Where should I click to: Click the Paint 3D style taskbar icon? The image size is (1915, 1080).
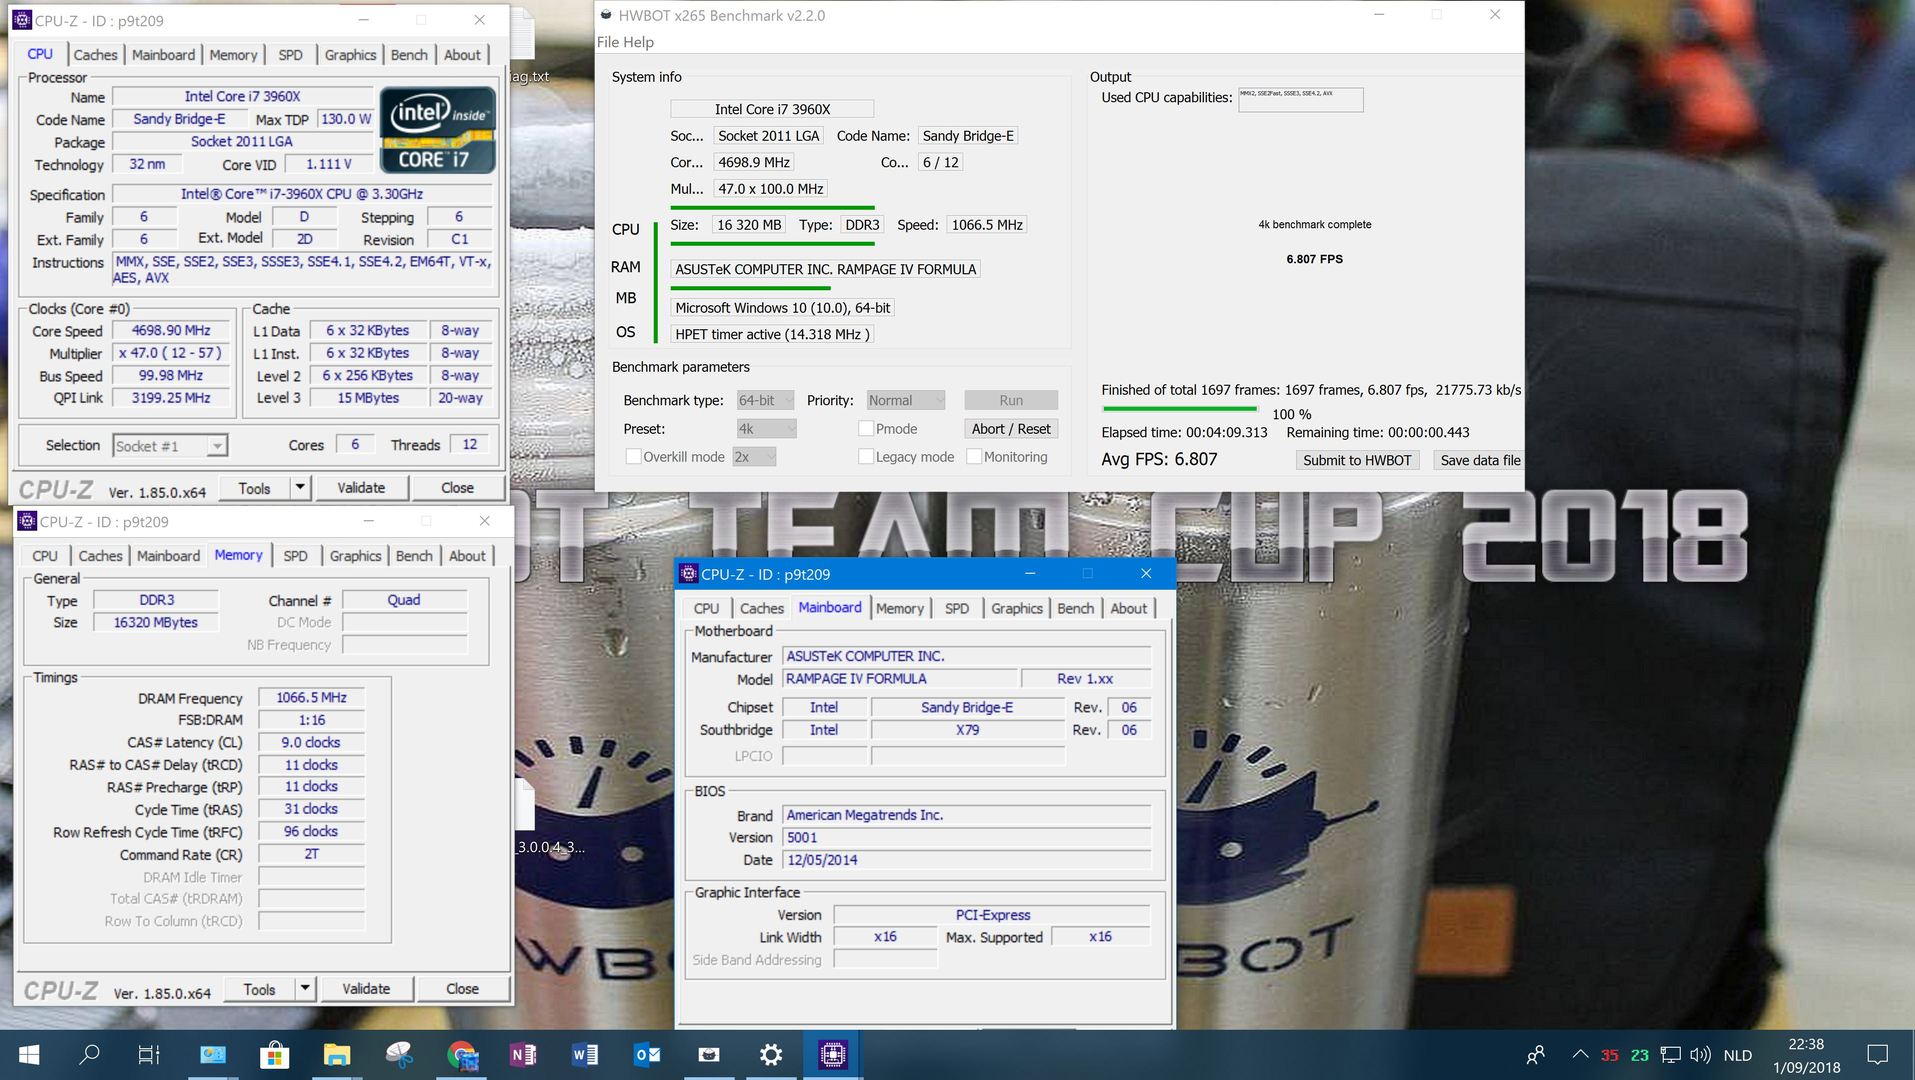tap(399, 1055)
